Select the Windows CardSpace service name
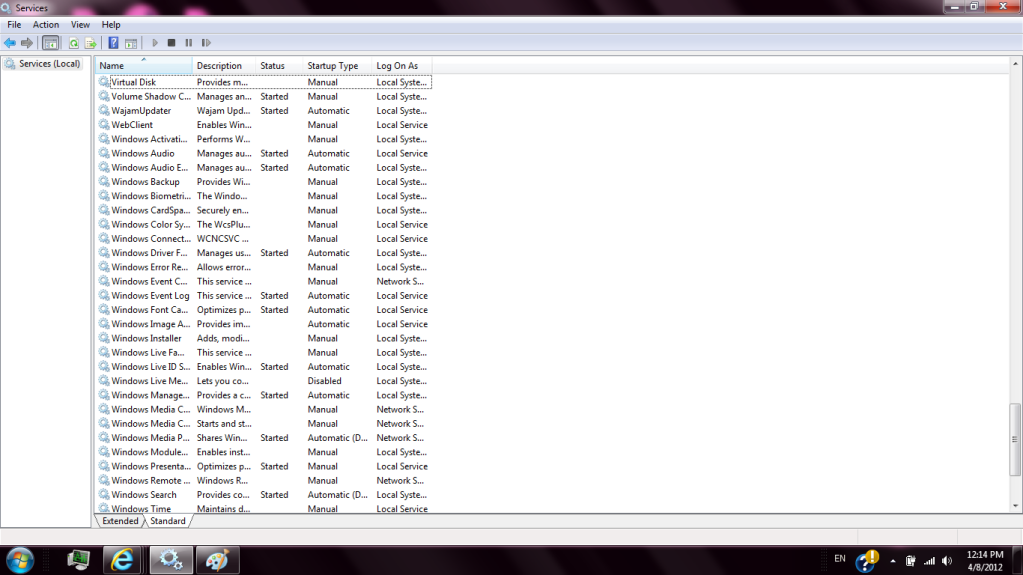This screenshot has width=1023, height=575. (x=151, y=210)
